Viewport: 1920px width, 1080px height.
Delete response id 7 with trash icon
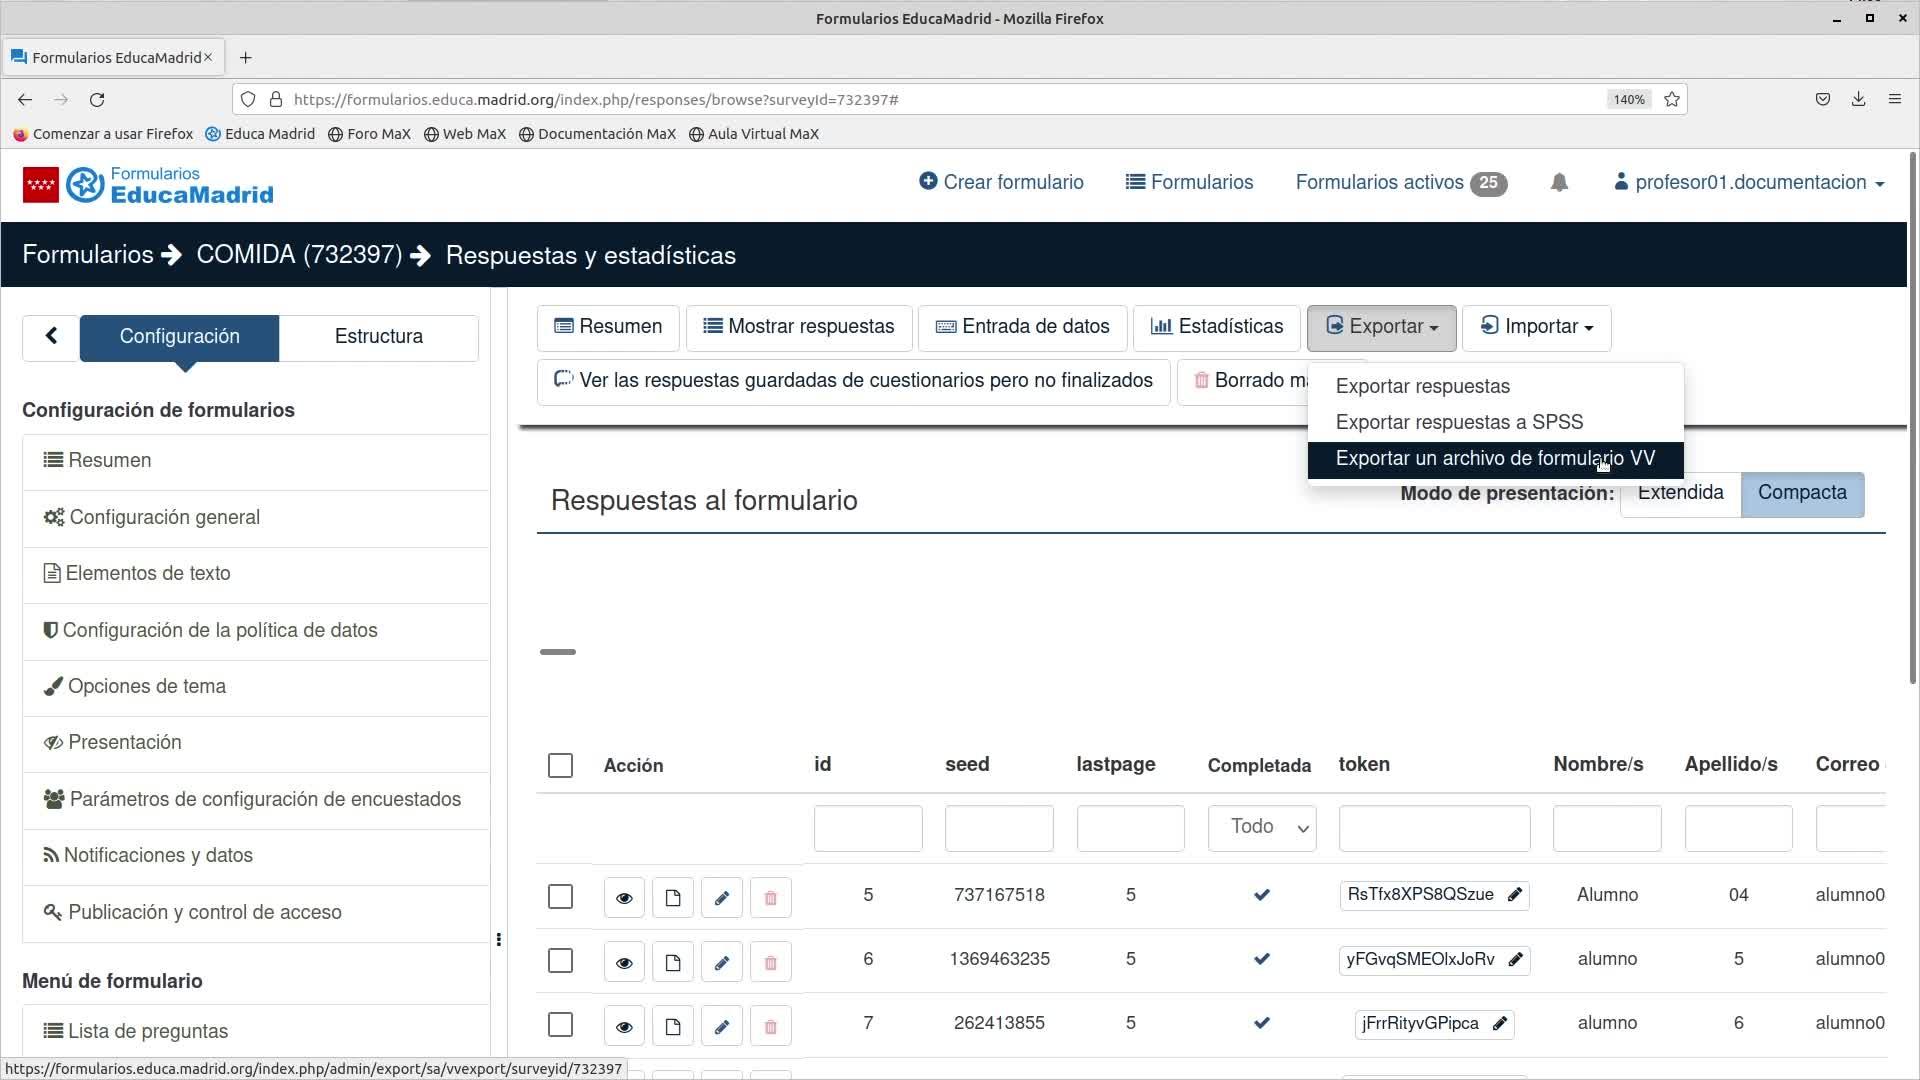(x=770, y=1026)
